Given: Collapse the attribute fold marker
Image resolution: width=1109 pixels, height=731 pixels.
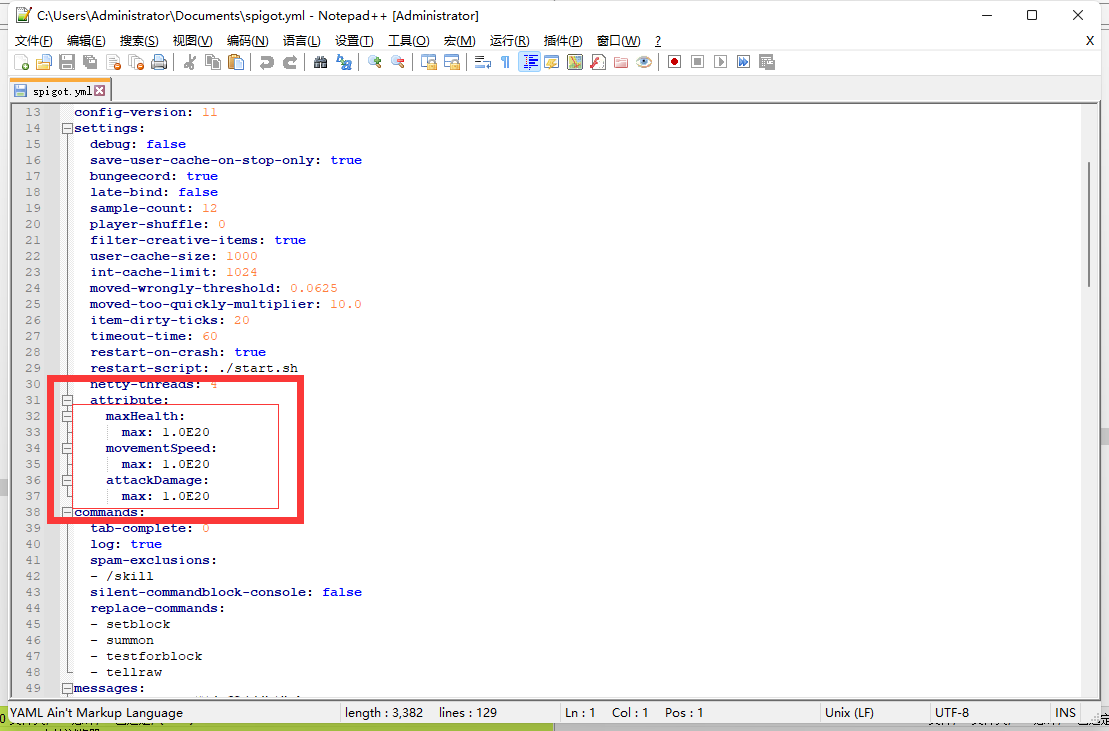Looking at the screenshot, I should pos(67,400).
